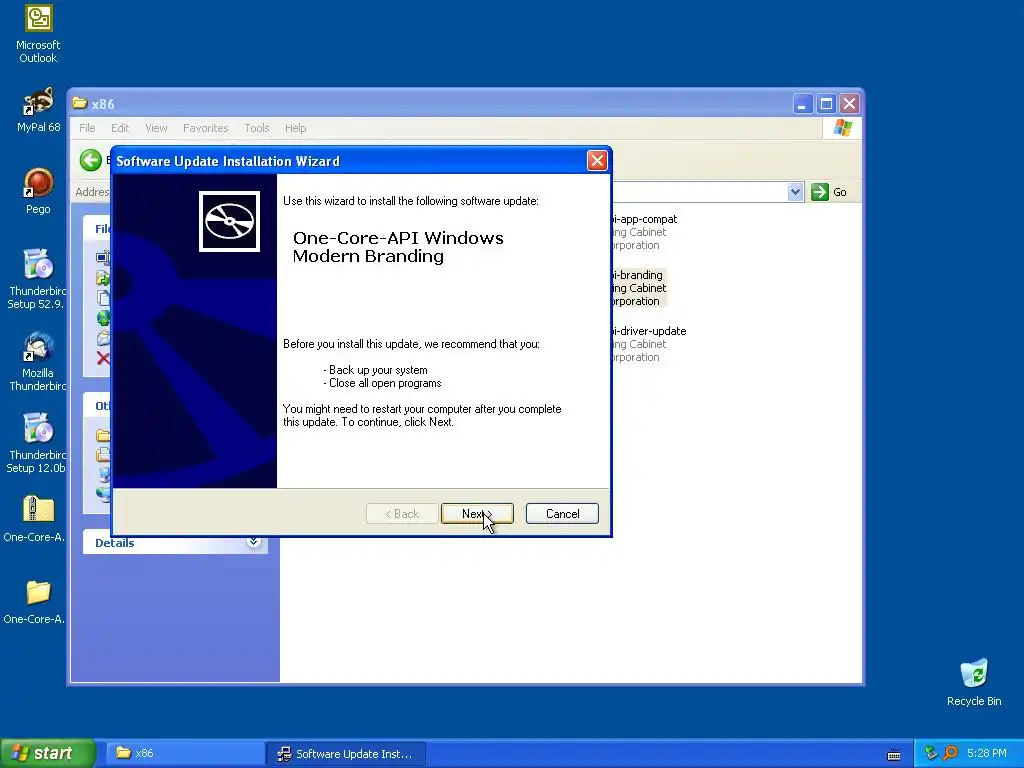
Task: Open Mozilla Thunderbird desktop shortcut
Action: (x=37, y=361)
